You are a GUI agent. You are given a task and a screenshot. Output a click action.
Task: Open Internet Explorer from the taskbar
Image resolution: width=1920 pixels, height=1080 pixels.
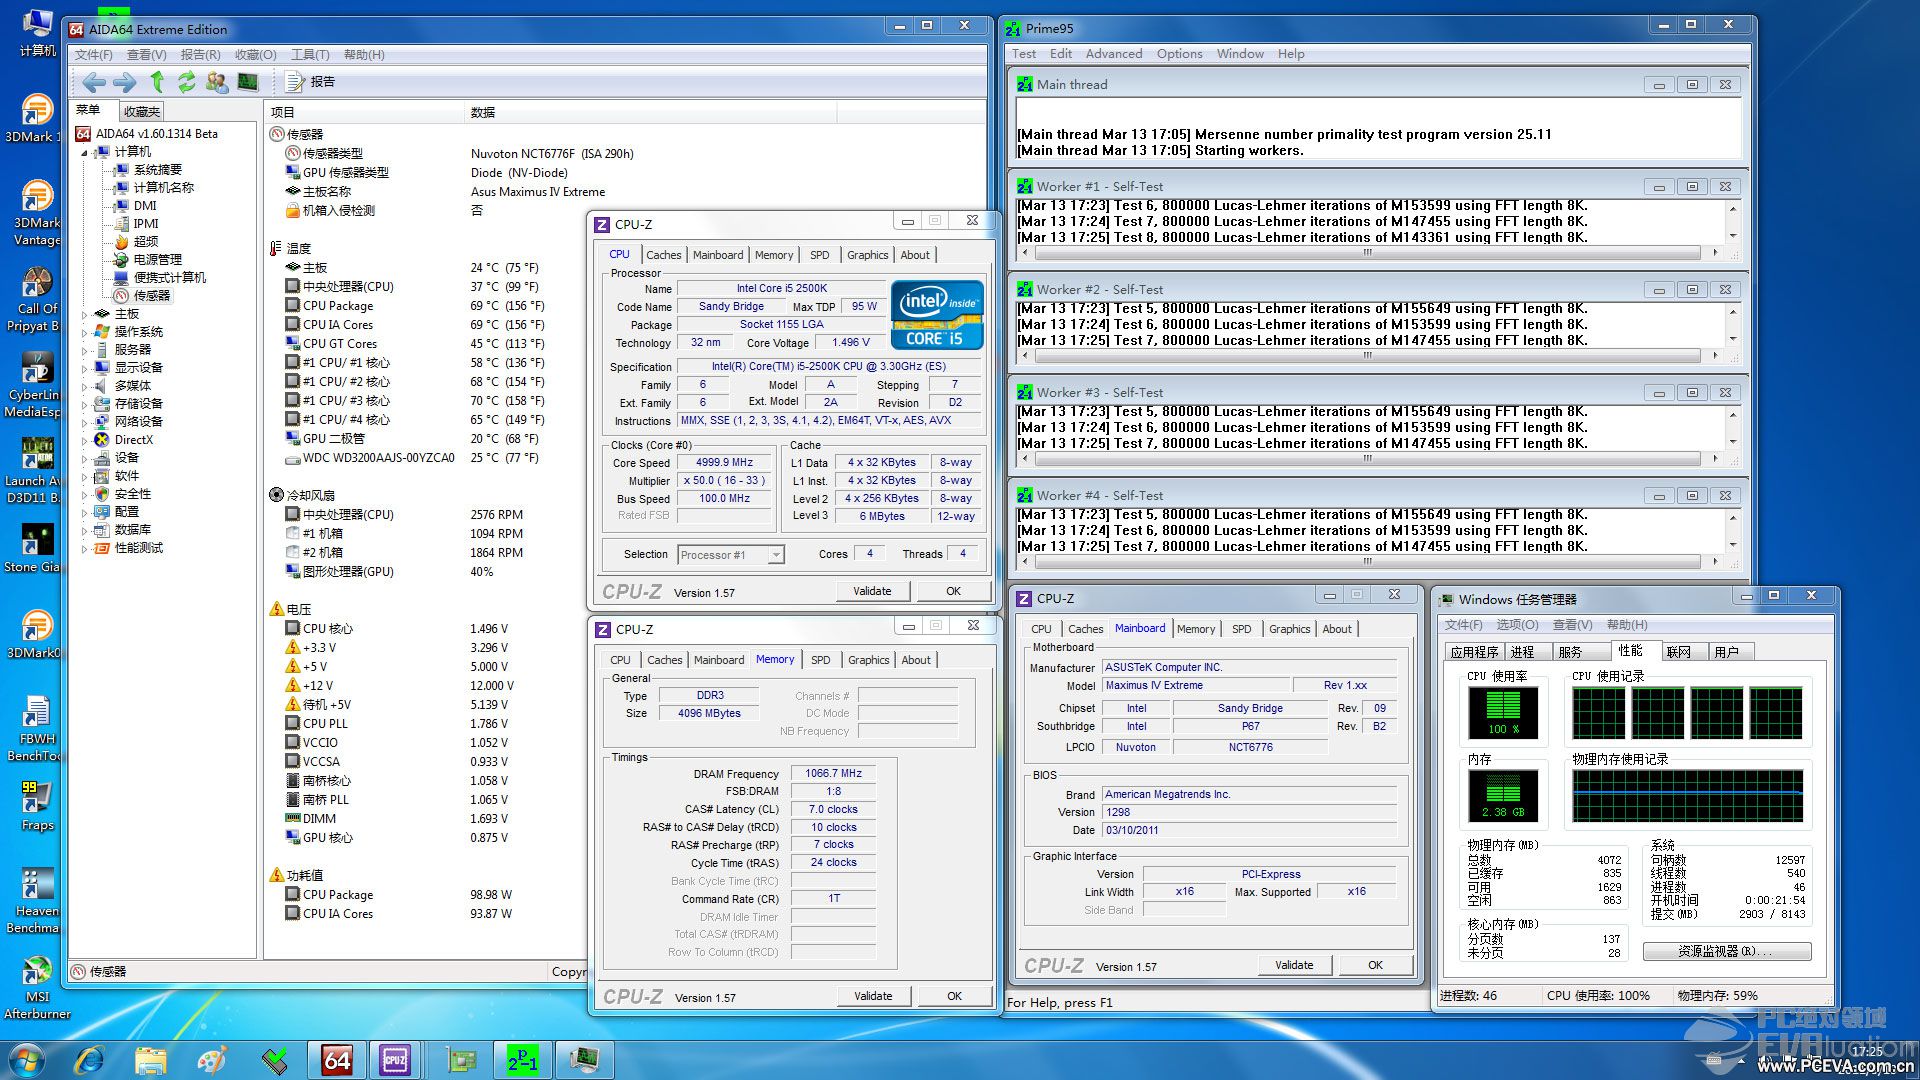coord(89,1059)
